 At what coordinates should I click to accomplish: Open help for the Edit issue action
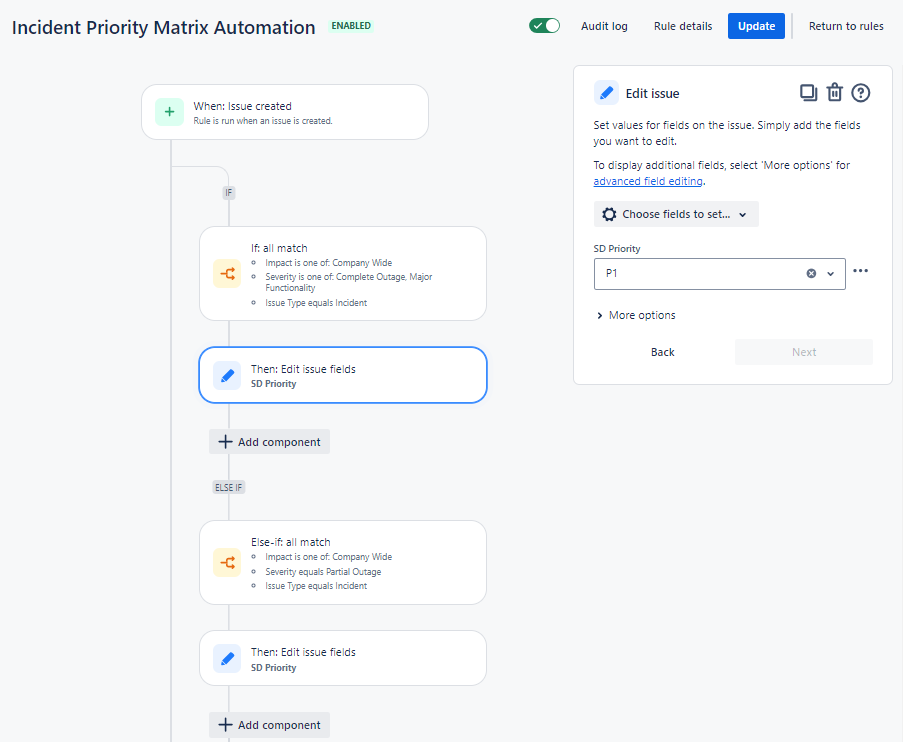[x=860, y=92]
